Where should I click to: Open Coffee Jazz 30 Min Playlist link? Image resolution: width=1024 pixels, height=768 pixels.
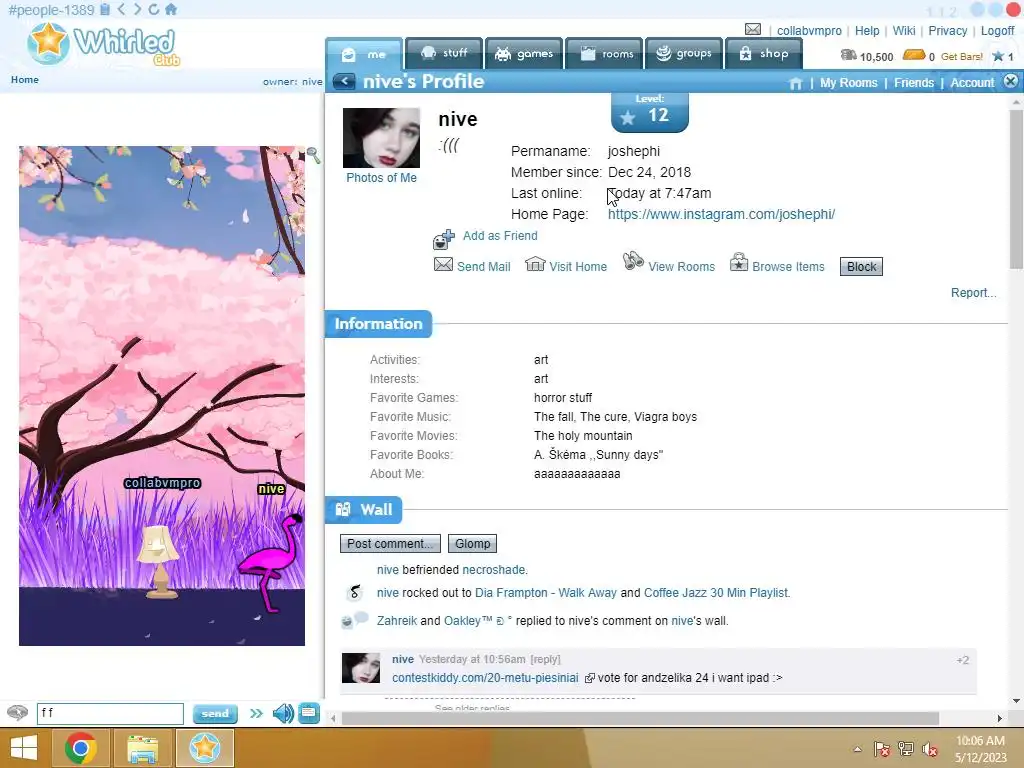716,592
